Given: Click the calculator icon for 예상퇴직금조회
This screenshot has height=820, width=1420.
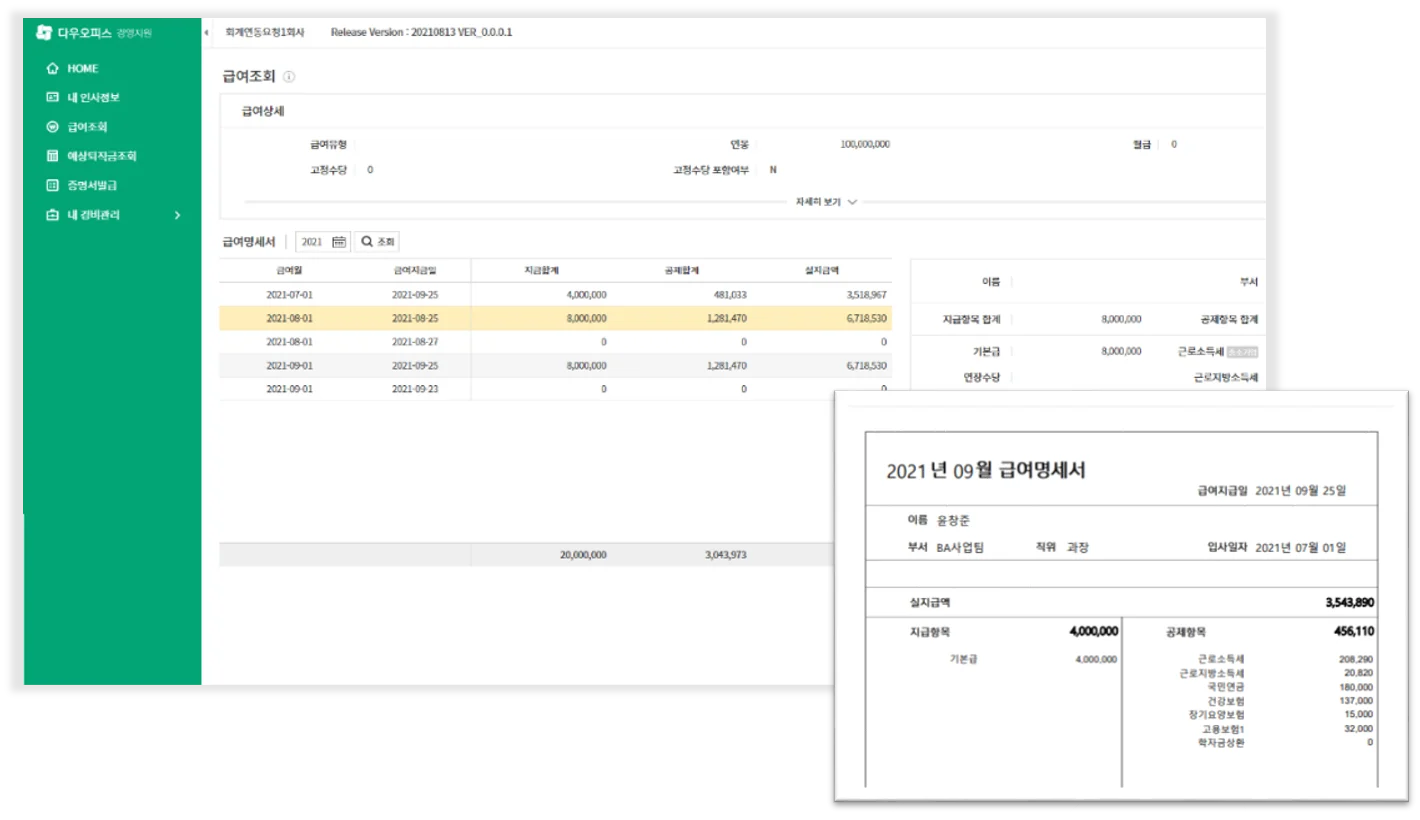Looking at the screenshot, I should pyautogui.click(x=53, y=156).
